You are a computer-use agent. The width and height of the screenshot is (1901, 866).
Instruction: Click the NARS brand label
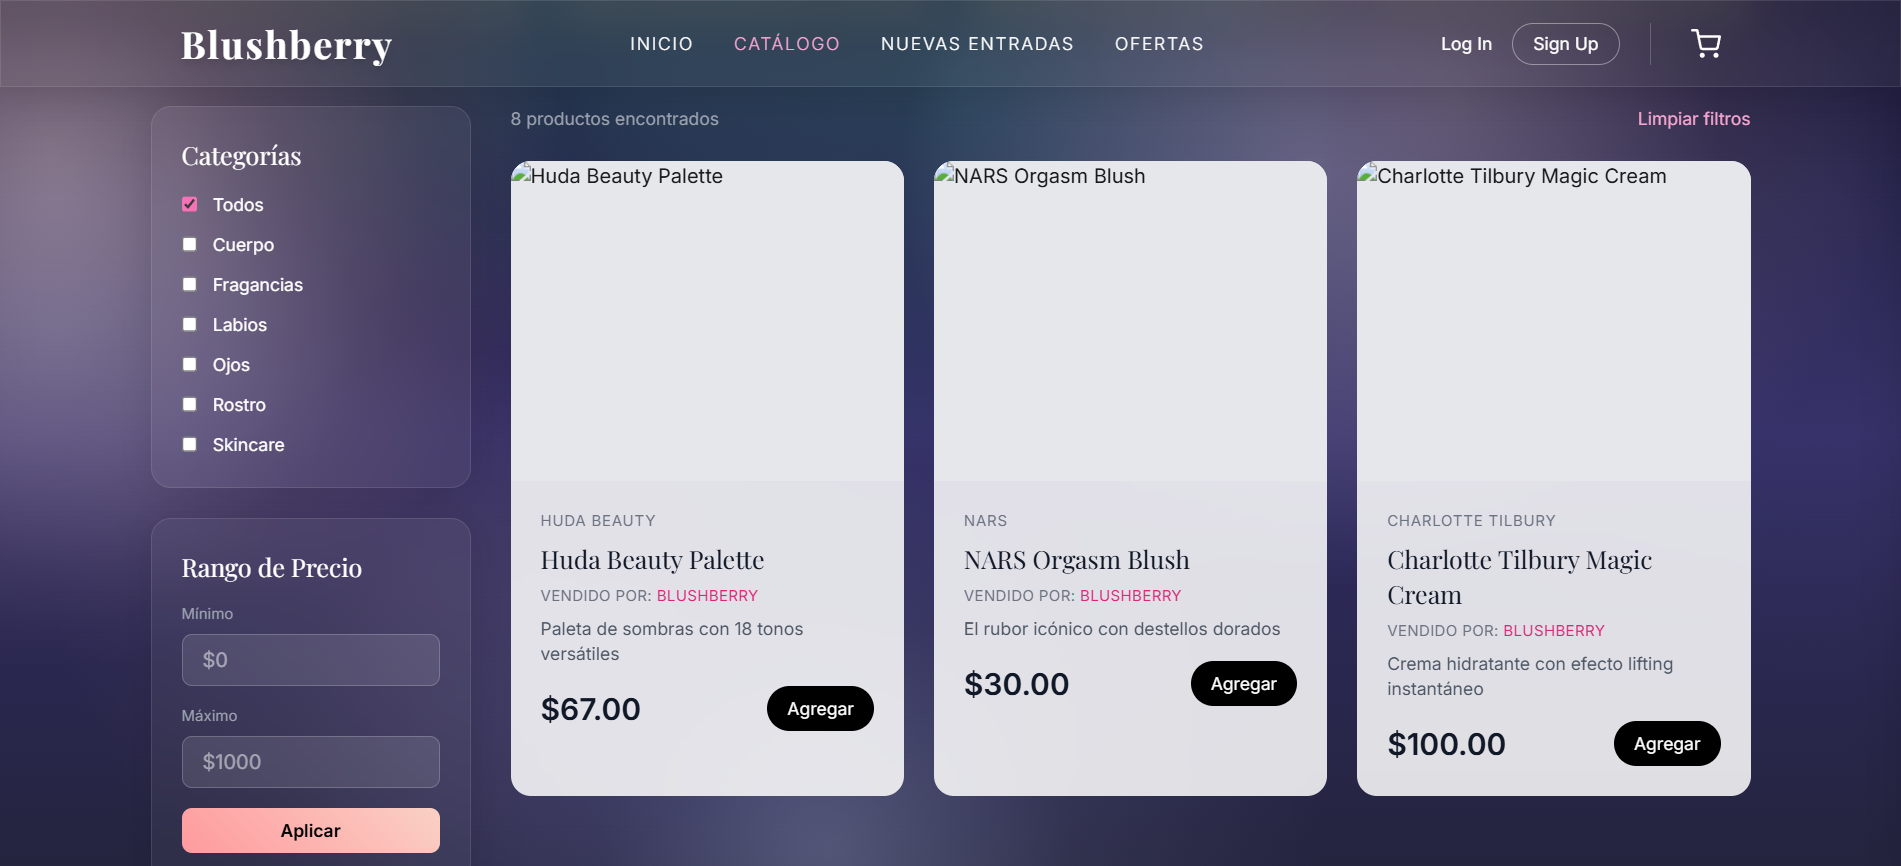click(985, 521)
